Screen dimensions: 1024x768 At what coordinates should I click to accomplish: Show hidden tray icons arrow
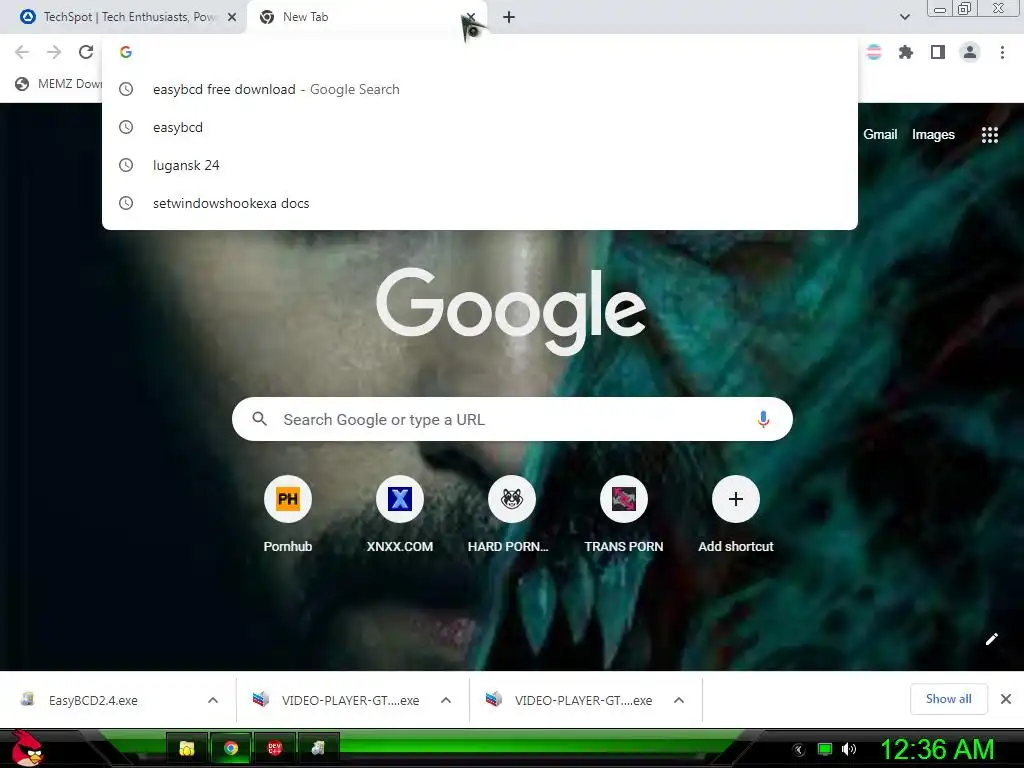coord(798,749)
